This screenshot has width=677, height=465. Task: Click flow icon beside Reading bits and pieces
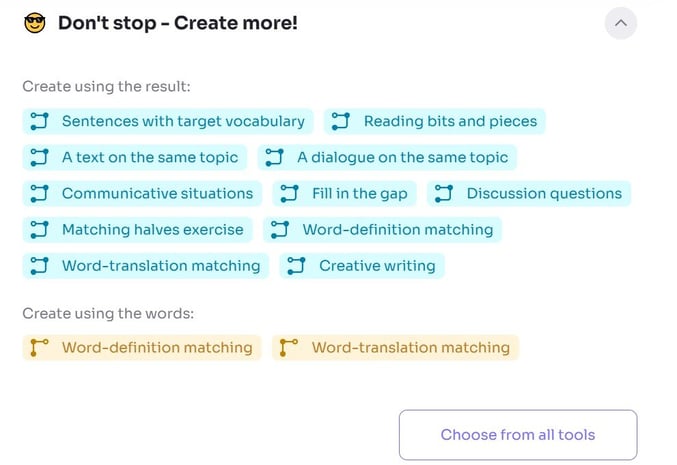click(341, 121)
